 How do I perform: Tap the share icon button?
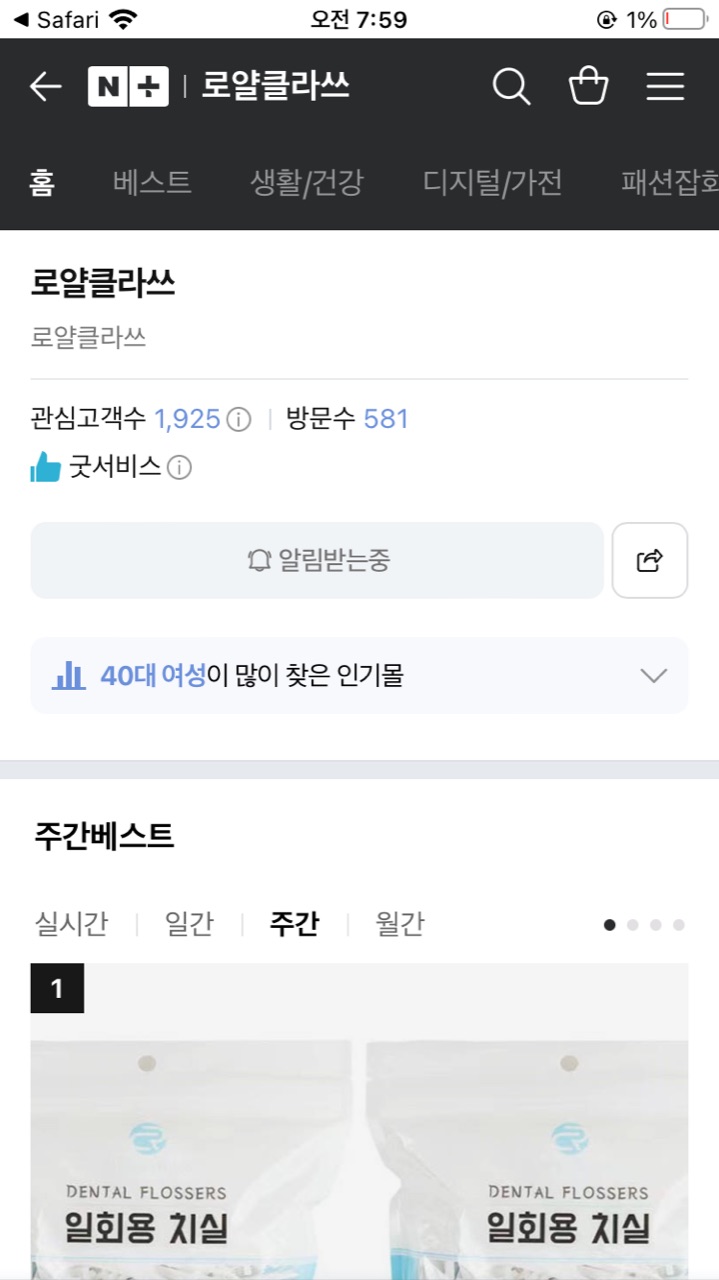pos(650,560)
